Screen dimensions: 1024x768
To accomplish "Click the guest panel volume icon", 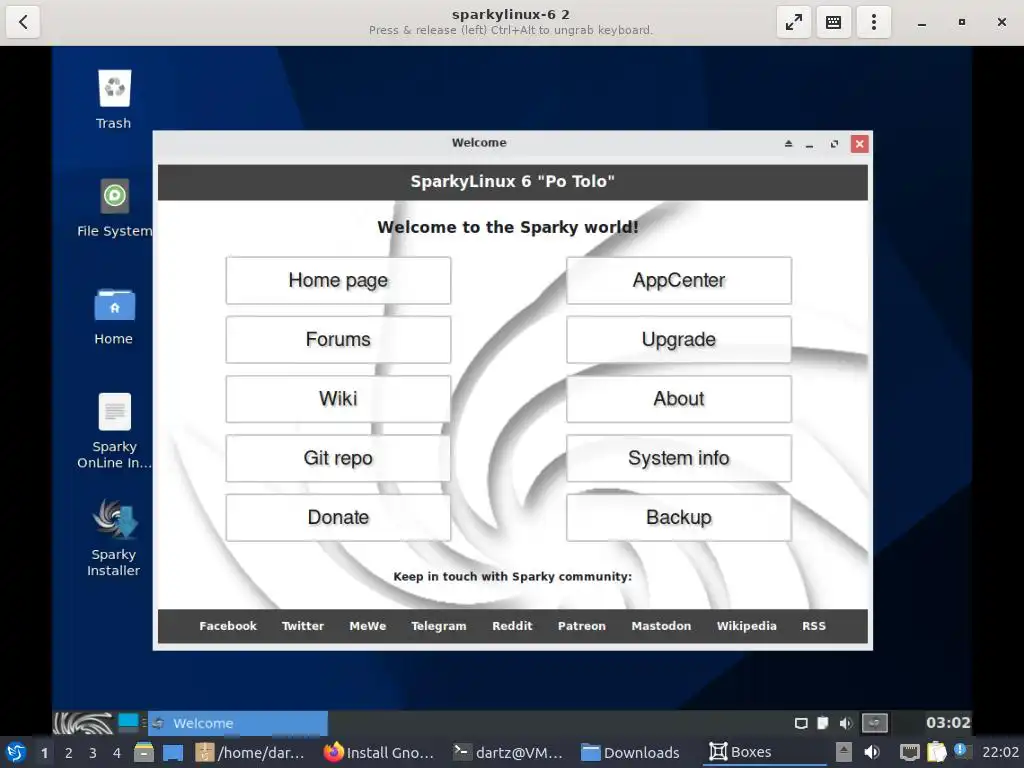I will pyautogui.click(x=846, y=723).
